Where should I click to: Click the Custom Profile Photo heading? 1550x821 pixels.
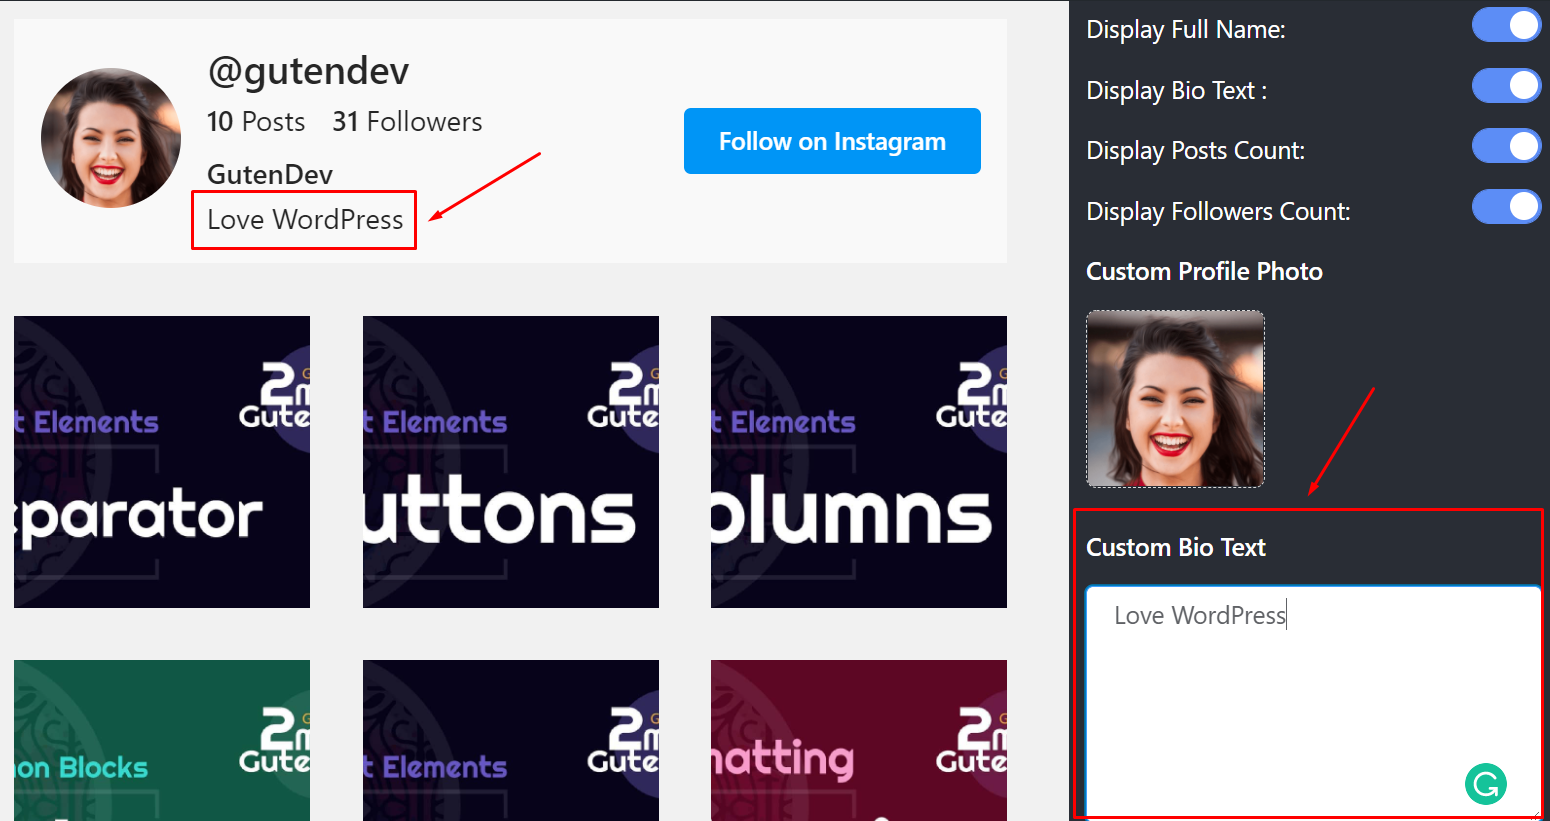(1204, 271)
